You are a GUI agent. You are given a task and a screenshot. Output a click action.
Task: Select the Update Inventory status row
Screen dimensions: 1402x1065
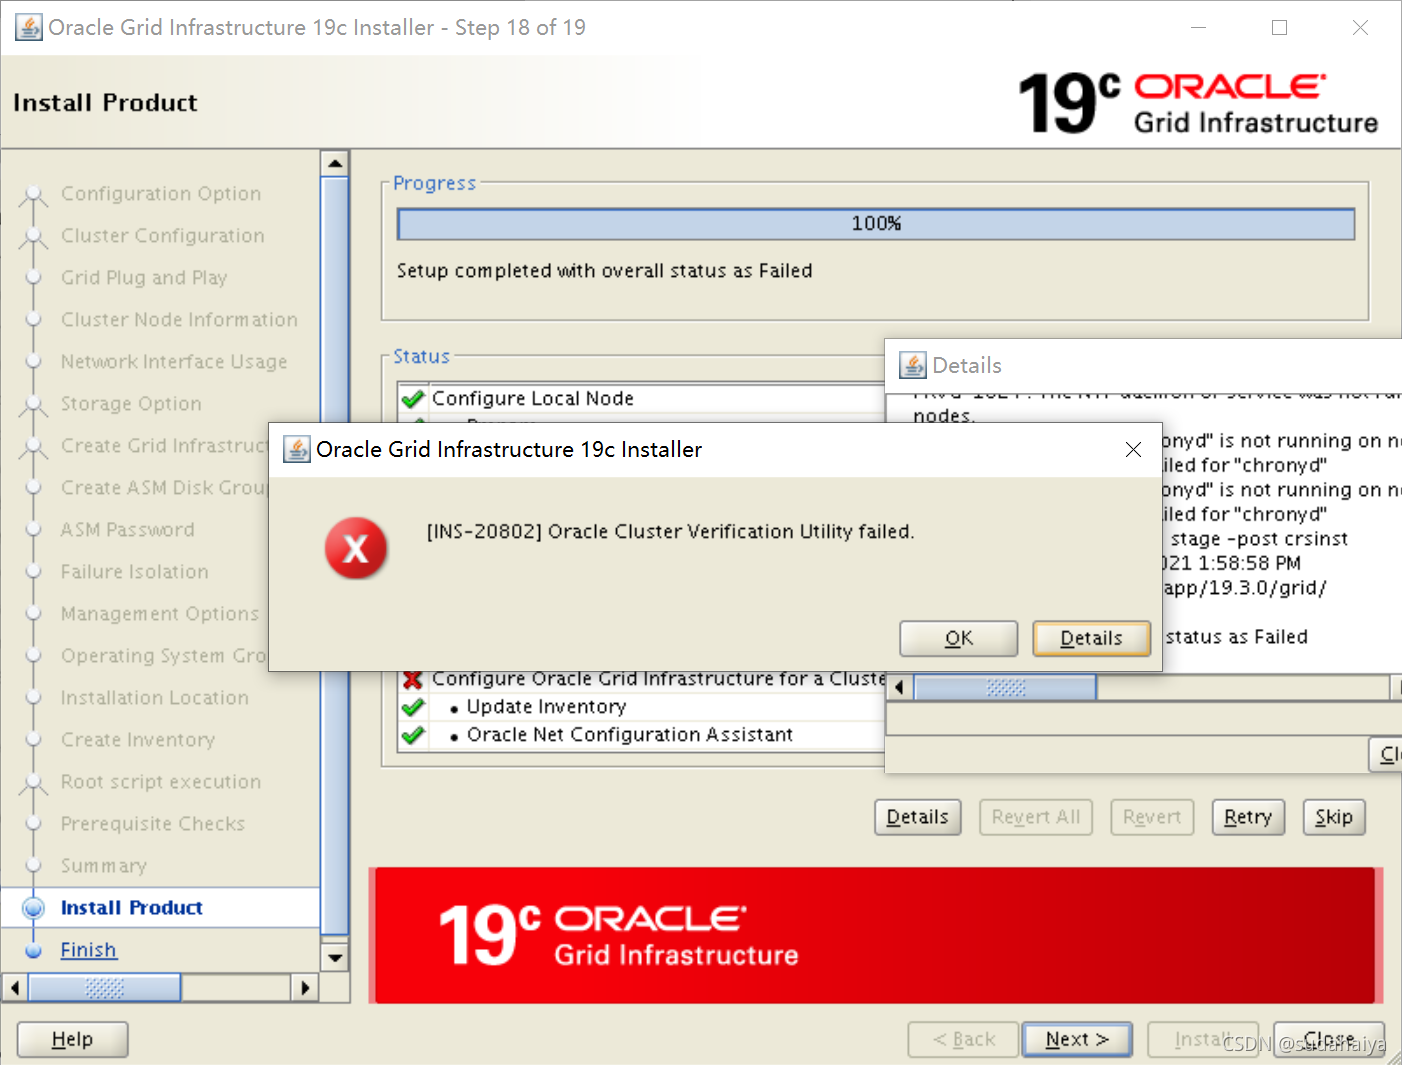pos(641,707)
